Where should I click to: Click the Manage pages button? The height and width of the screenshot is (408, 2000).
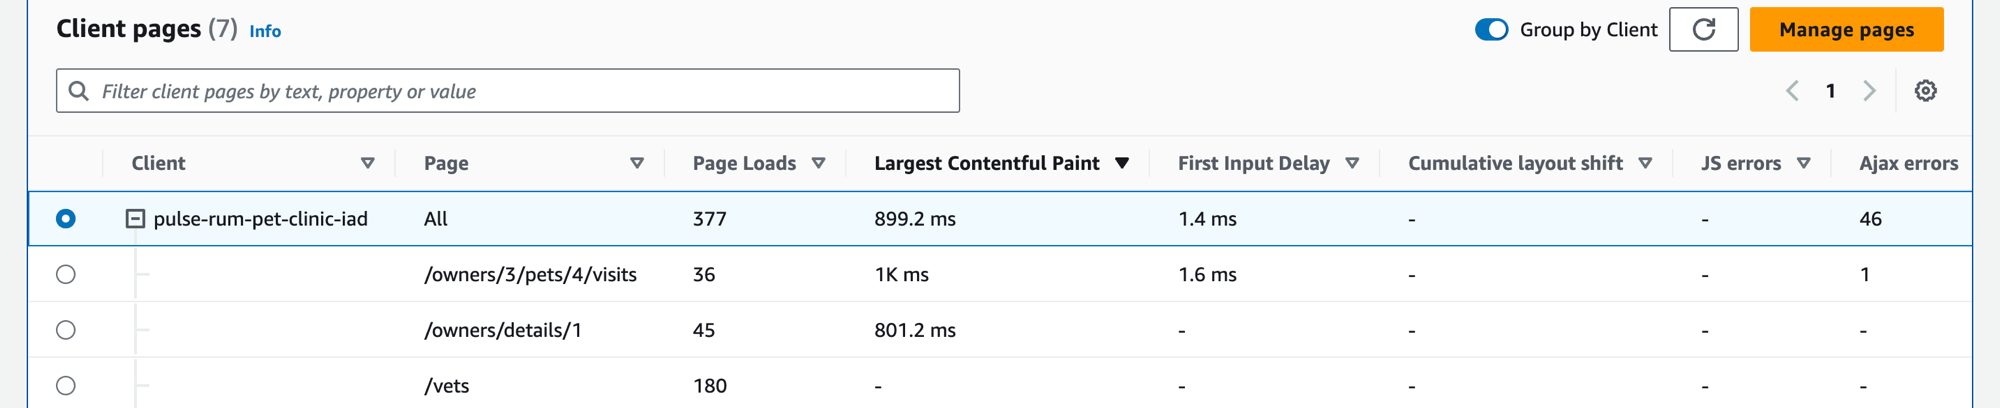pyautogui.click(x=1846, y=30)
